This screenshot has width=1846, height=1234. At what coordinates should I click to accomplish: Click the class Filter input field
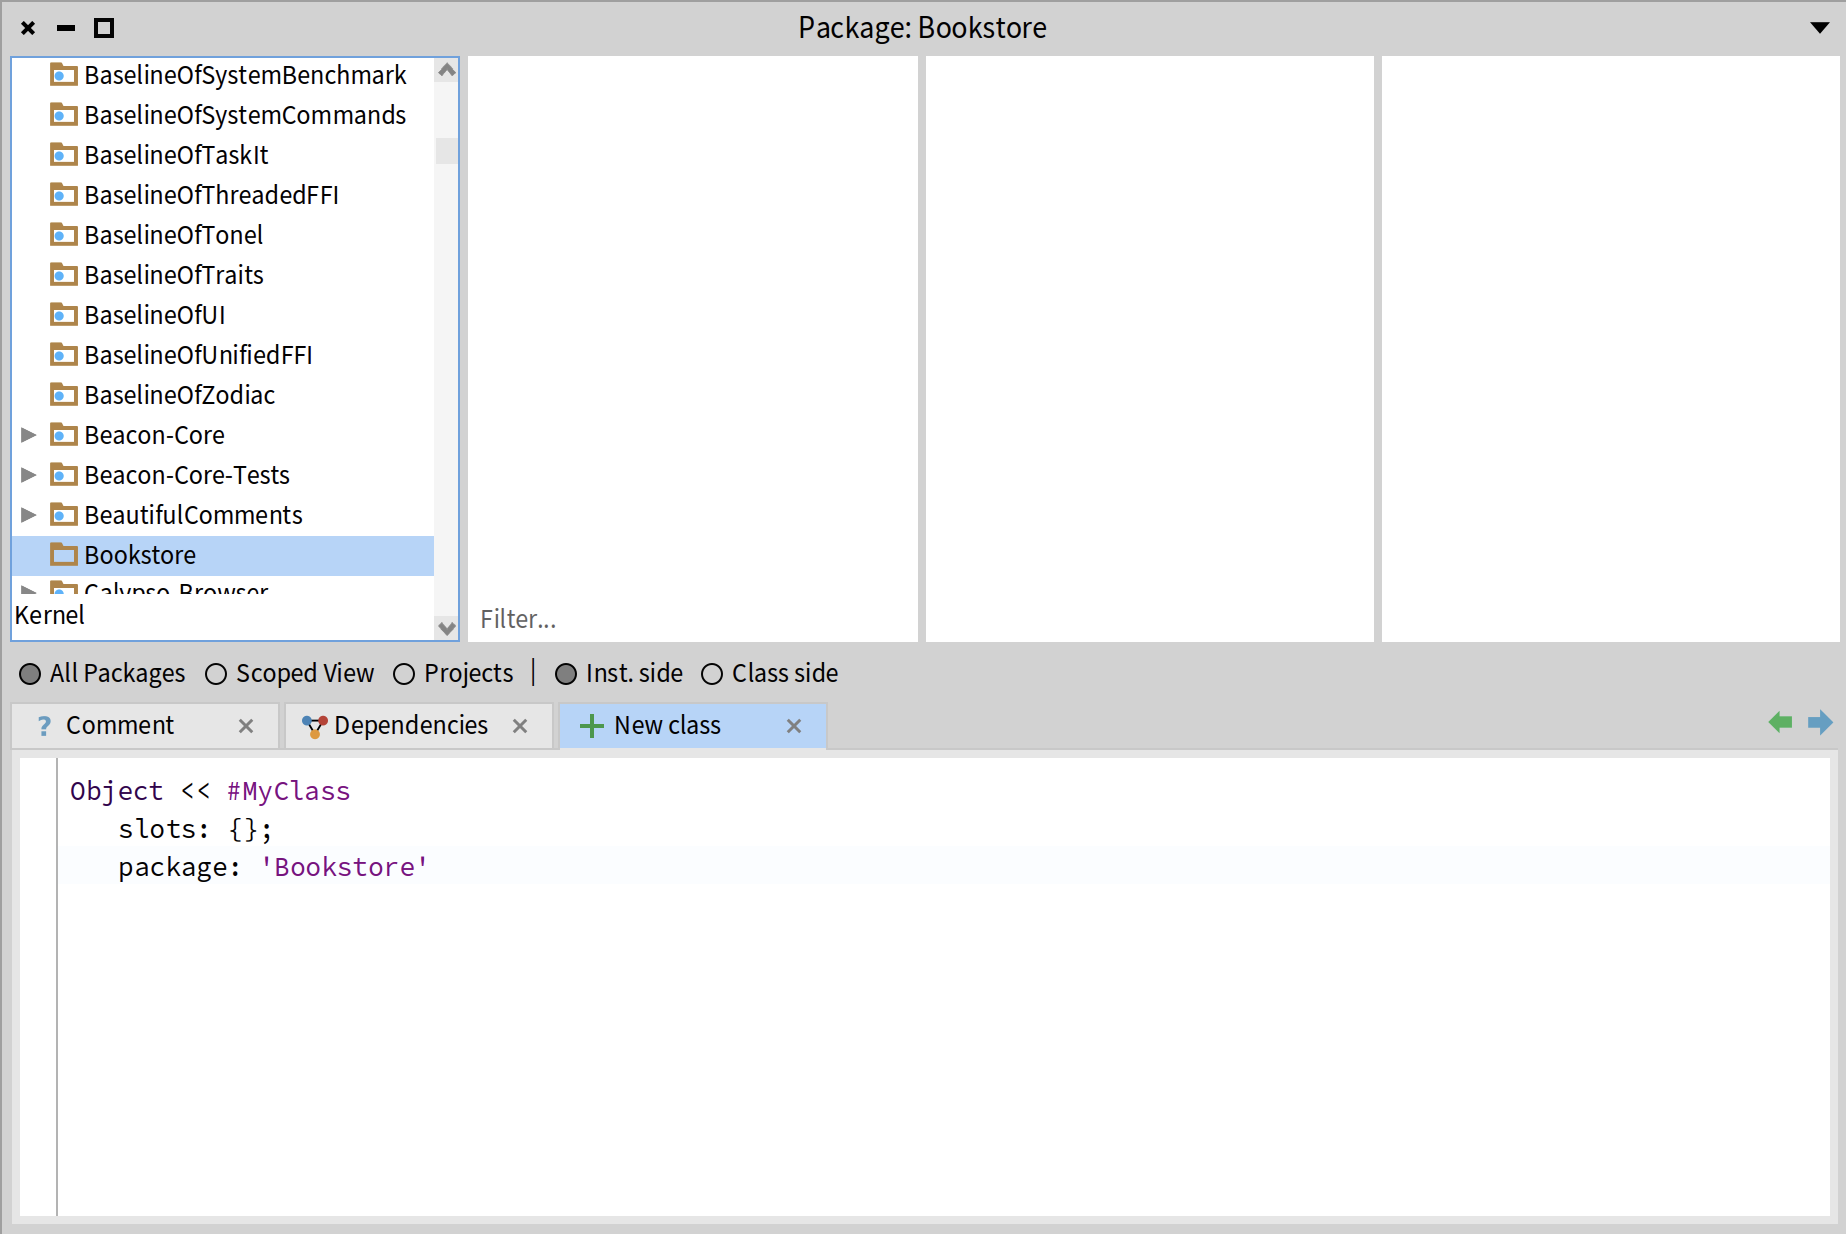pos(690,619)
